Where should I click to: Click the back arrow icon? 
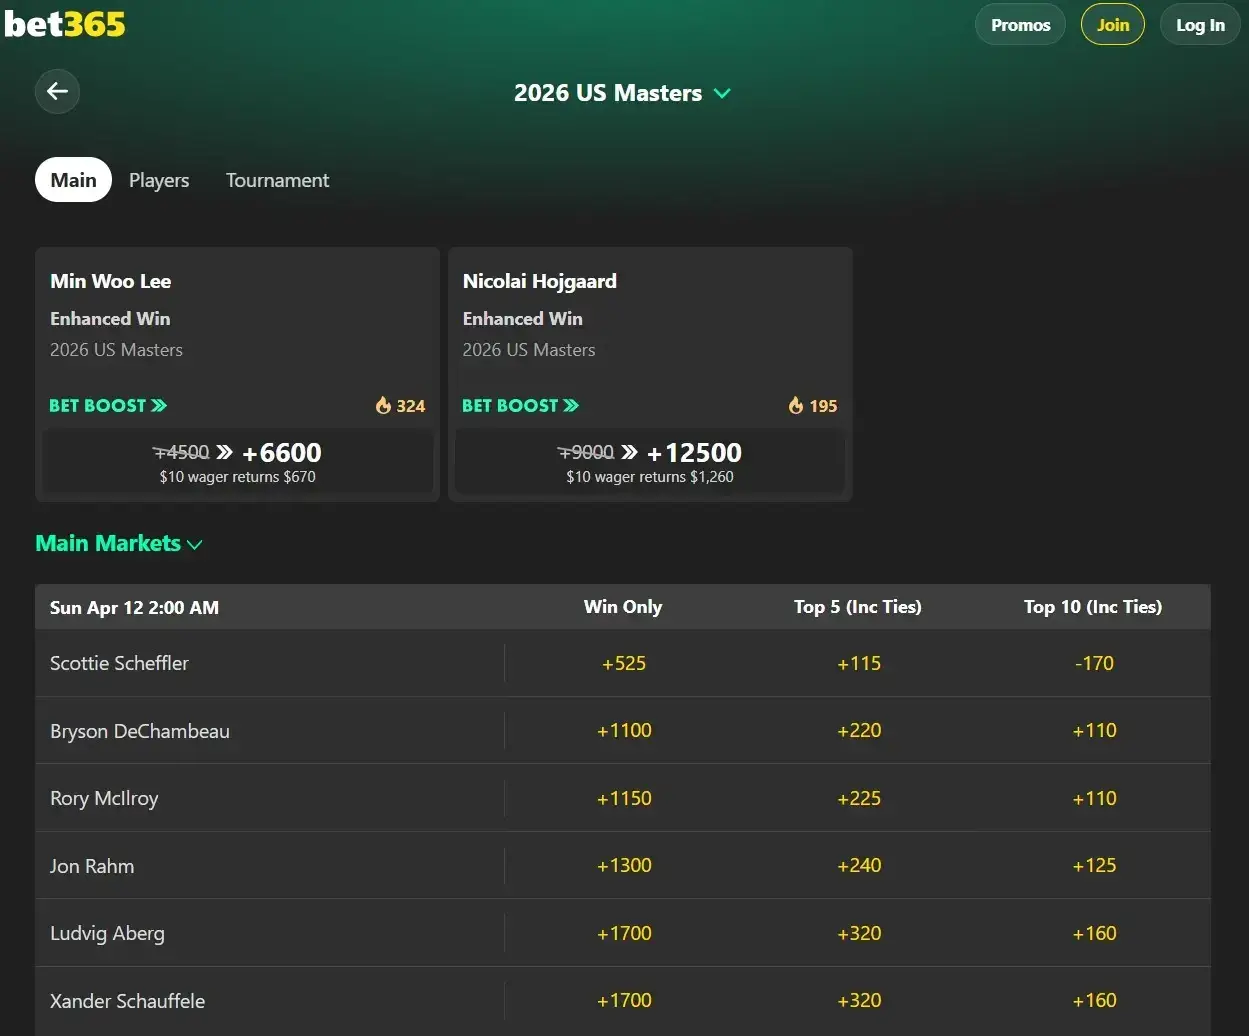(x=57, y=91)
